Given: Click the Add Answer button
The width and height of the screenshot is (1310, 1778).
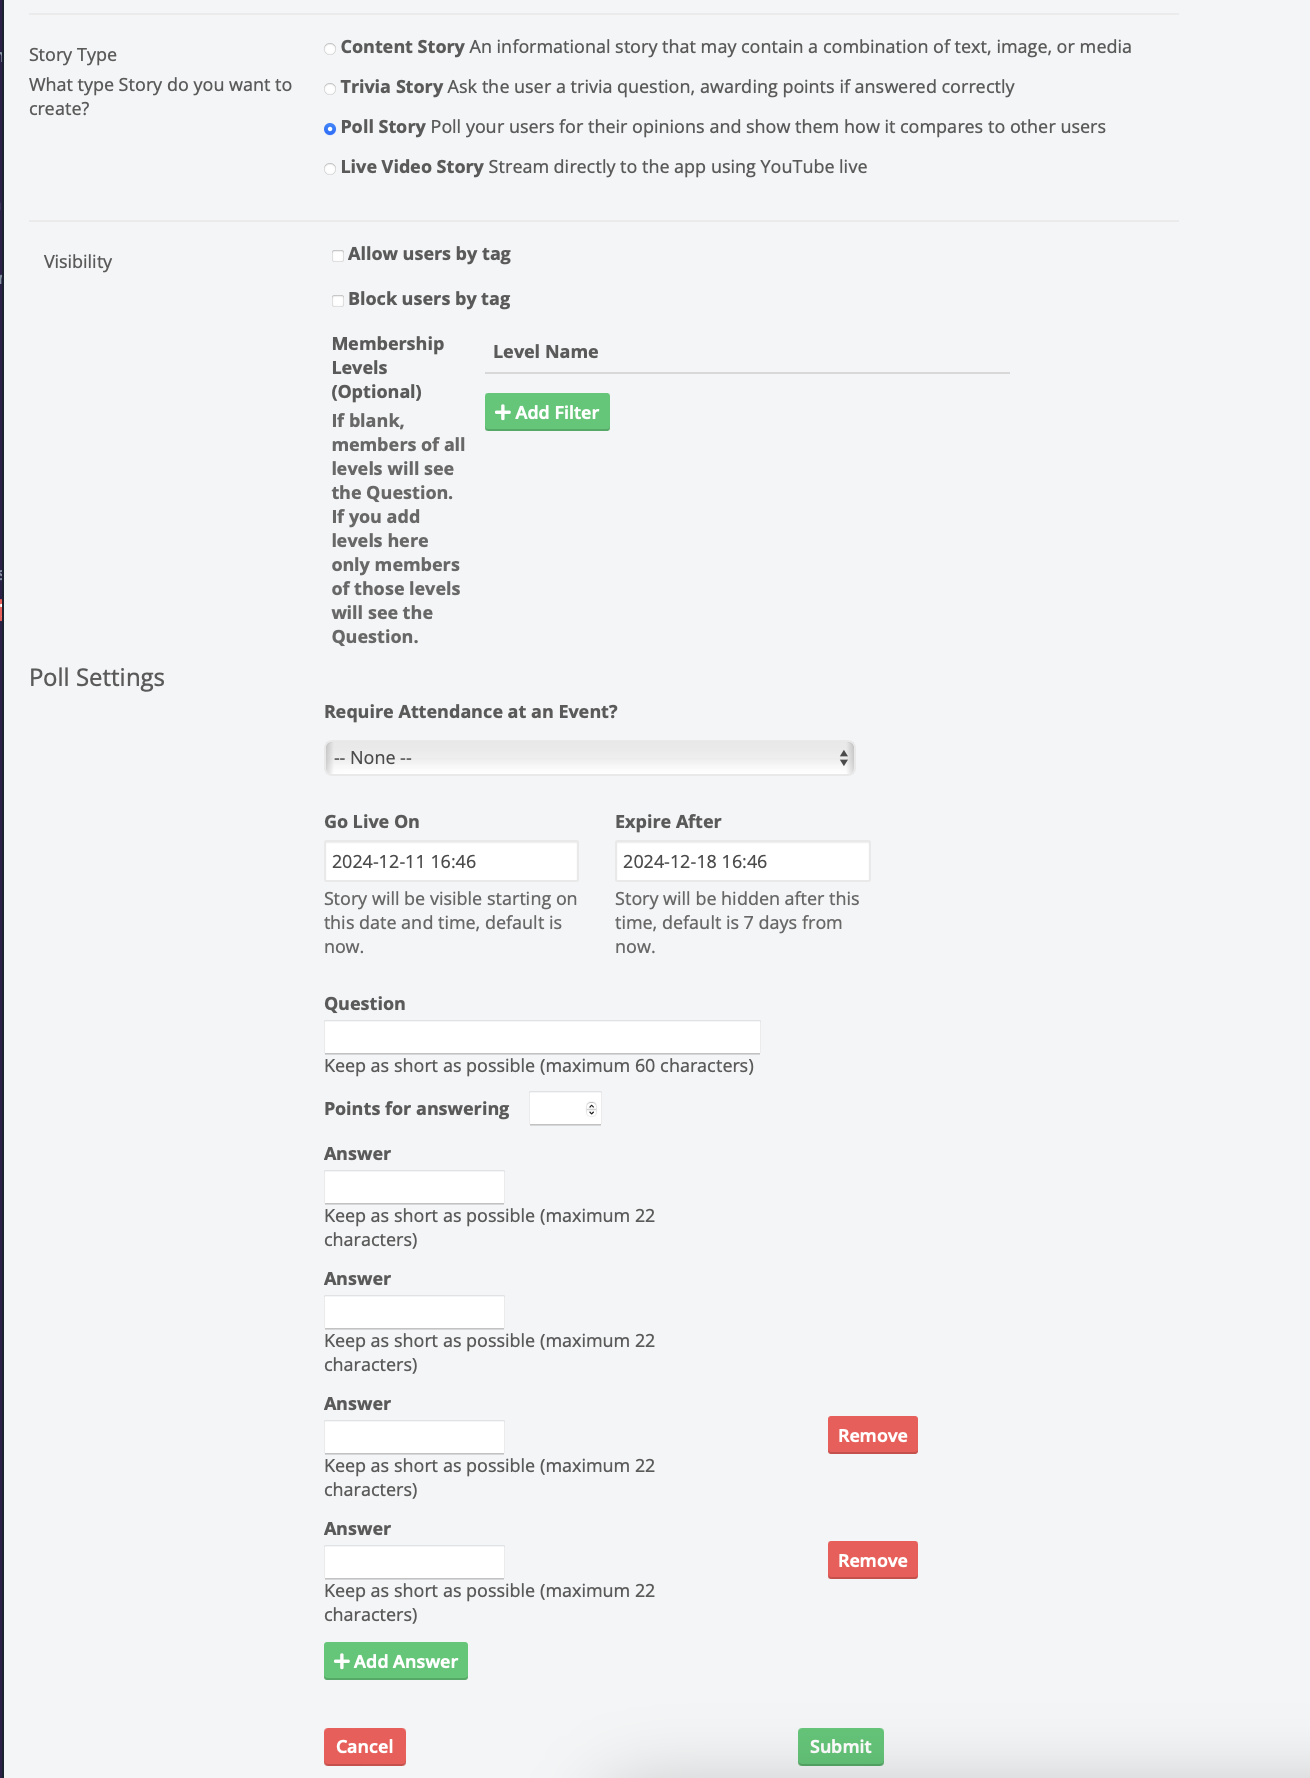Looking at the screenshot, I should point(396,1662).
